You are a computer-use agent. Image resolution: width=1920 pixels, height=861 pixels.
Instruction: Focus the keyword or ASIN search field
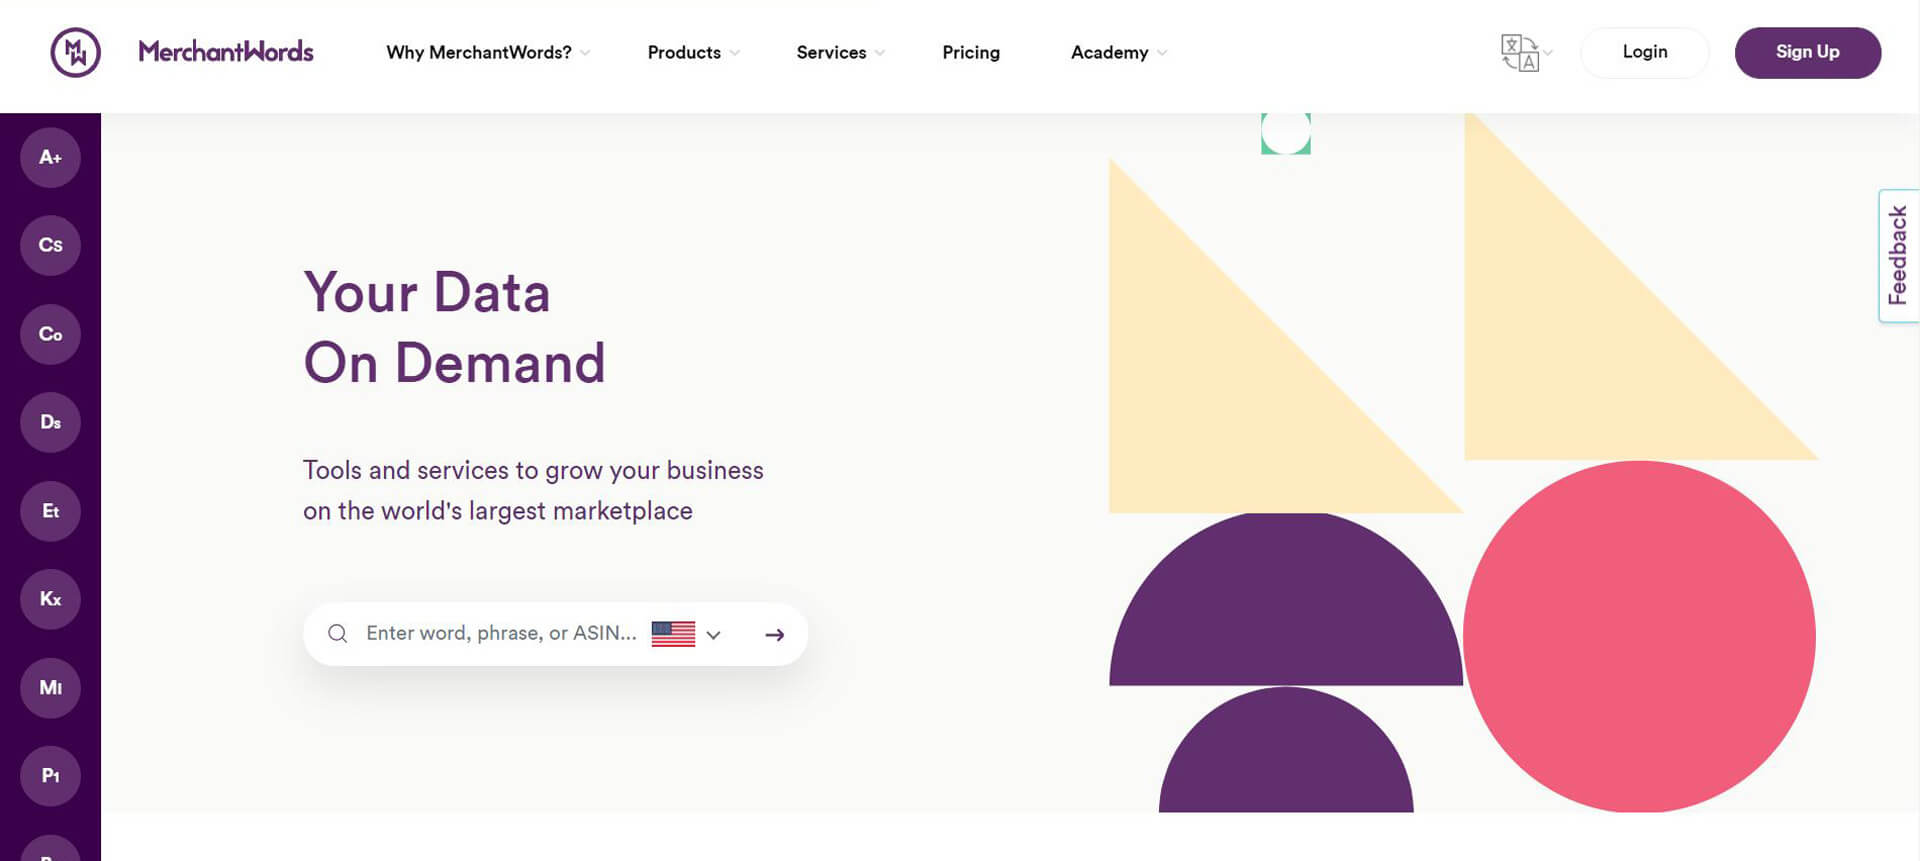[x=500, y=634]
